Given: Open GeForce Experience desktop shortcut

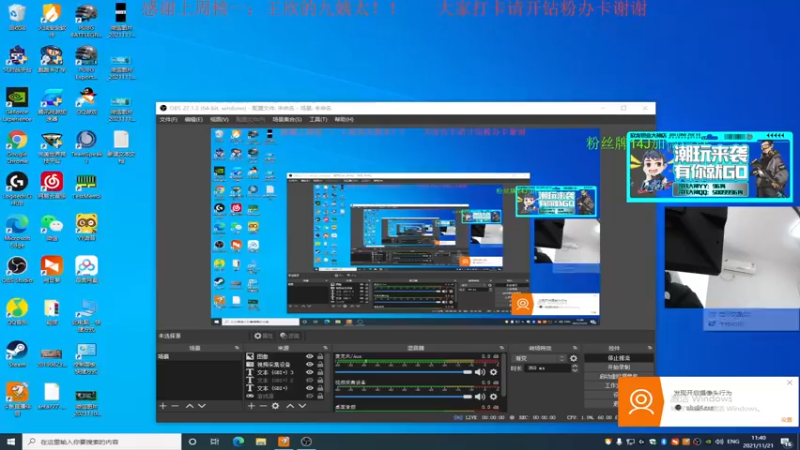Looking at the screenshot, I should click(x=17, y=105).
